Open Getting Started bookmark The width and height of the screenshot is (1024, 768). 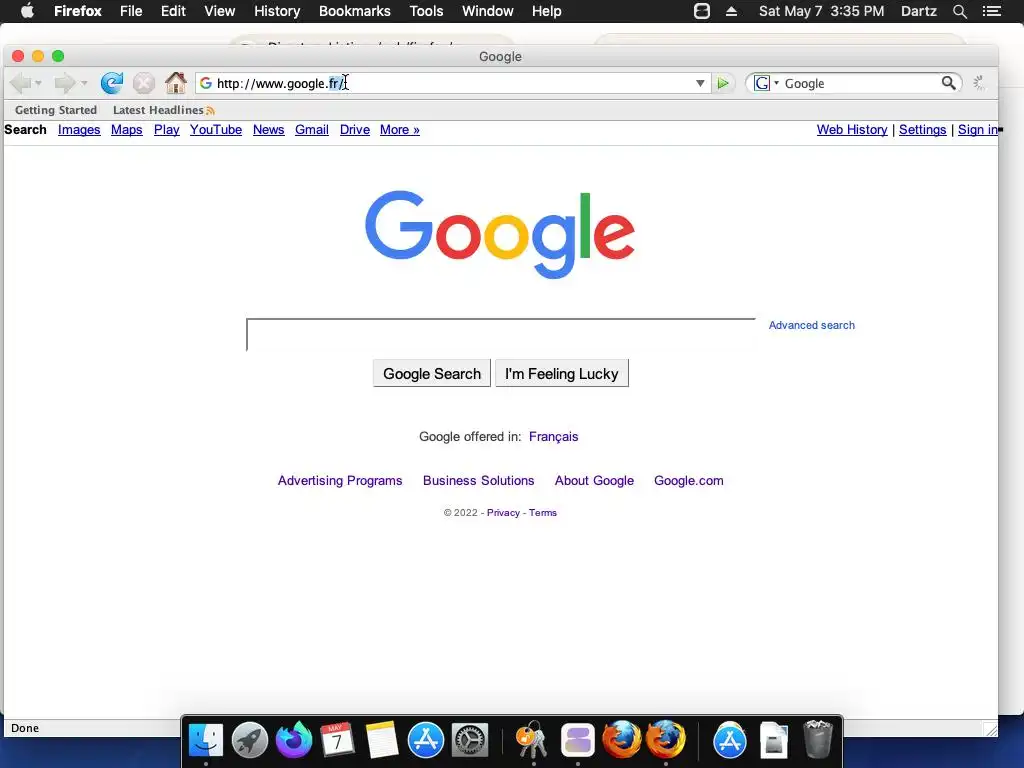tap(56, 110)
